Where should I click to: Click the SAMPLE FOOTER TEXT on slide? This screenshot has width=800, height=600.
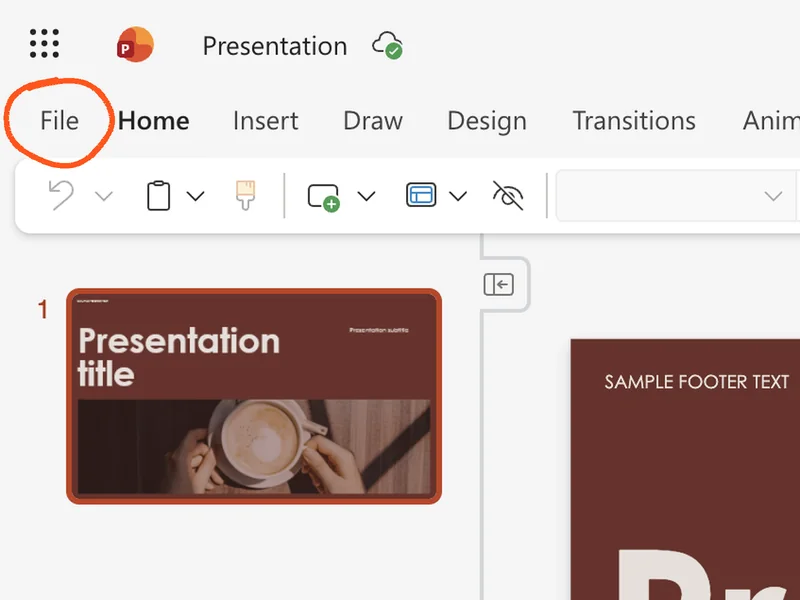click(696, 382)
